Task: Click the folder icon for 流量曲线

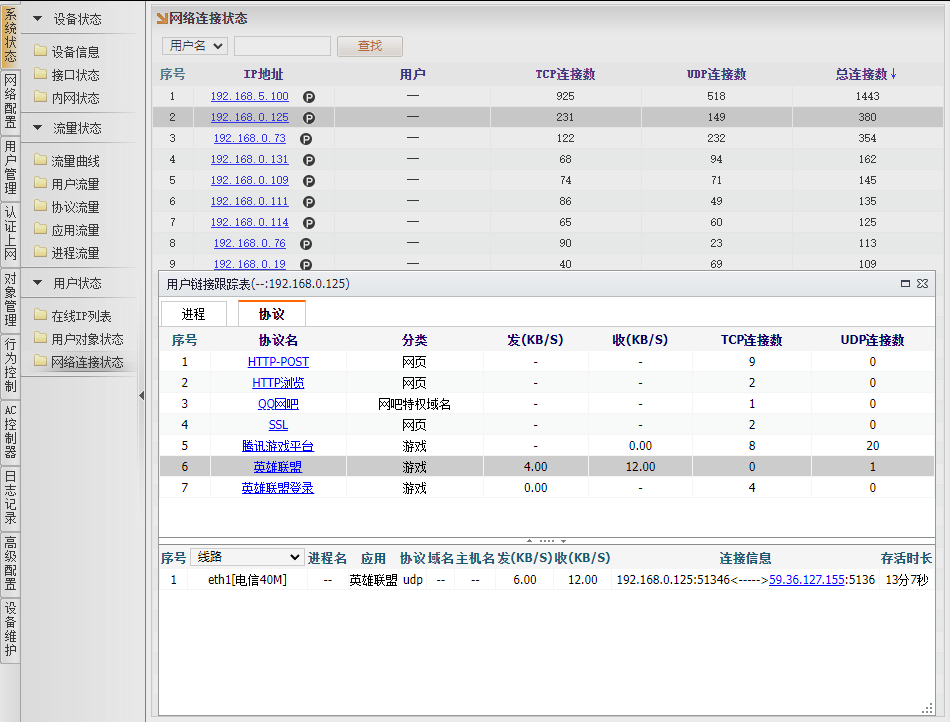Action: tap(40, 161)
